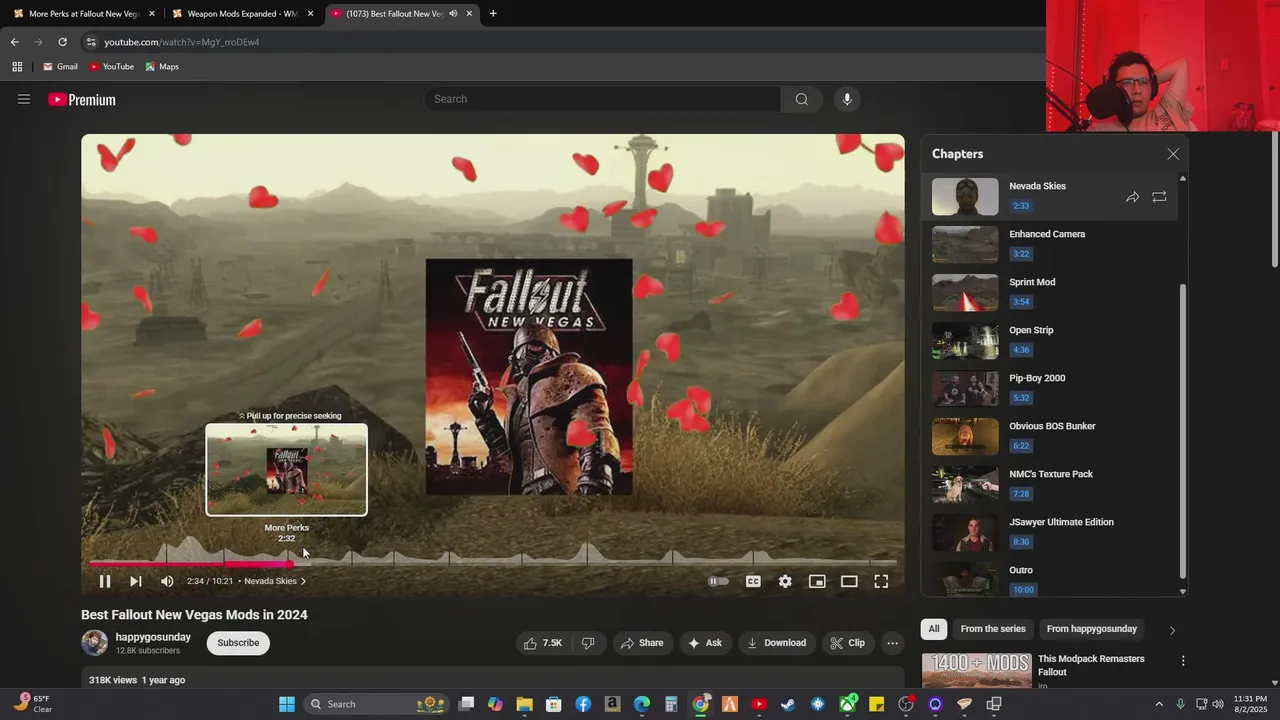Switch to theater mode
This screenshot has height=720, width=1280.
tap(849, 581)
